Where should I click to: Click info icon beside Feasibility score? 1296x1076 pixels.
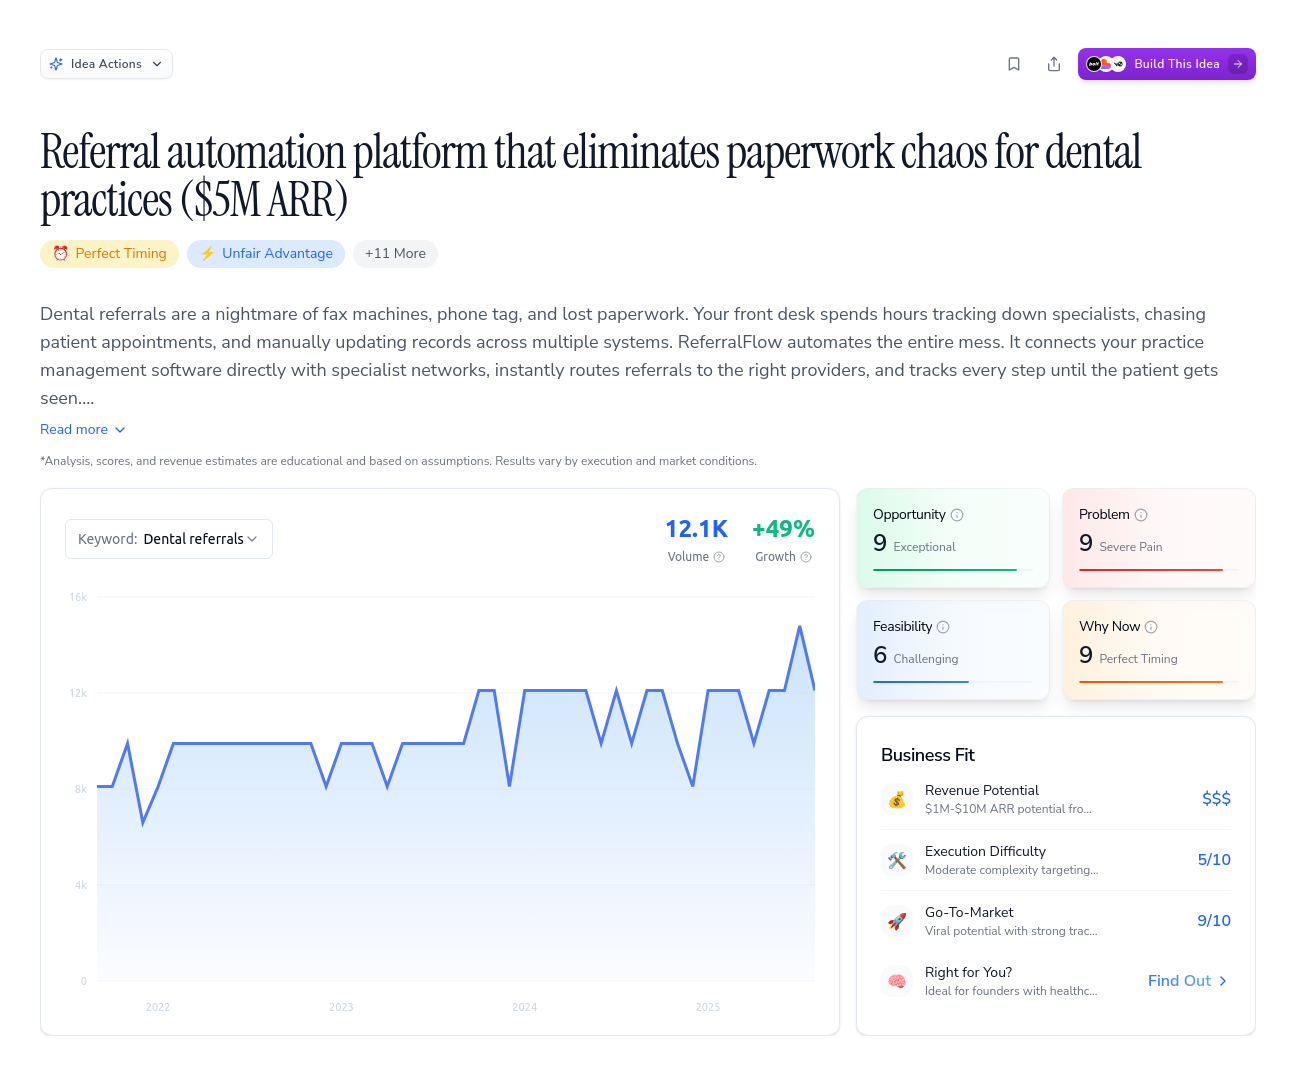(x=943, y=627)
